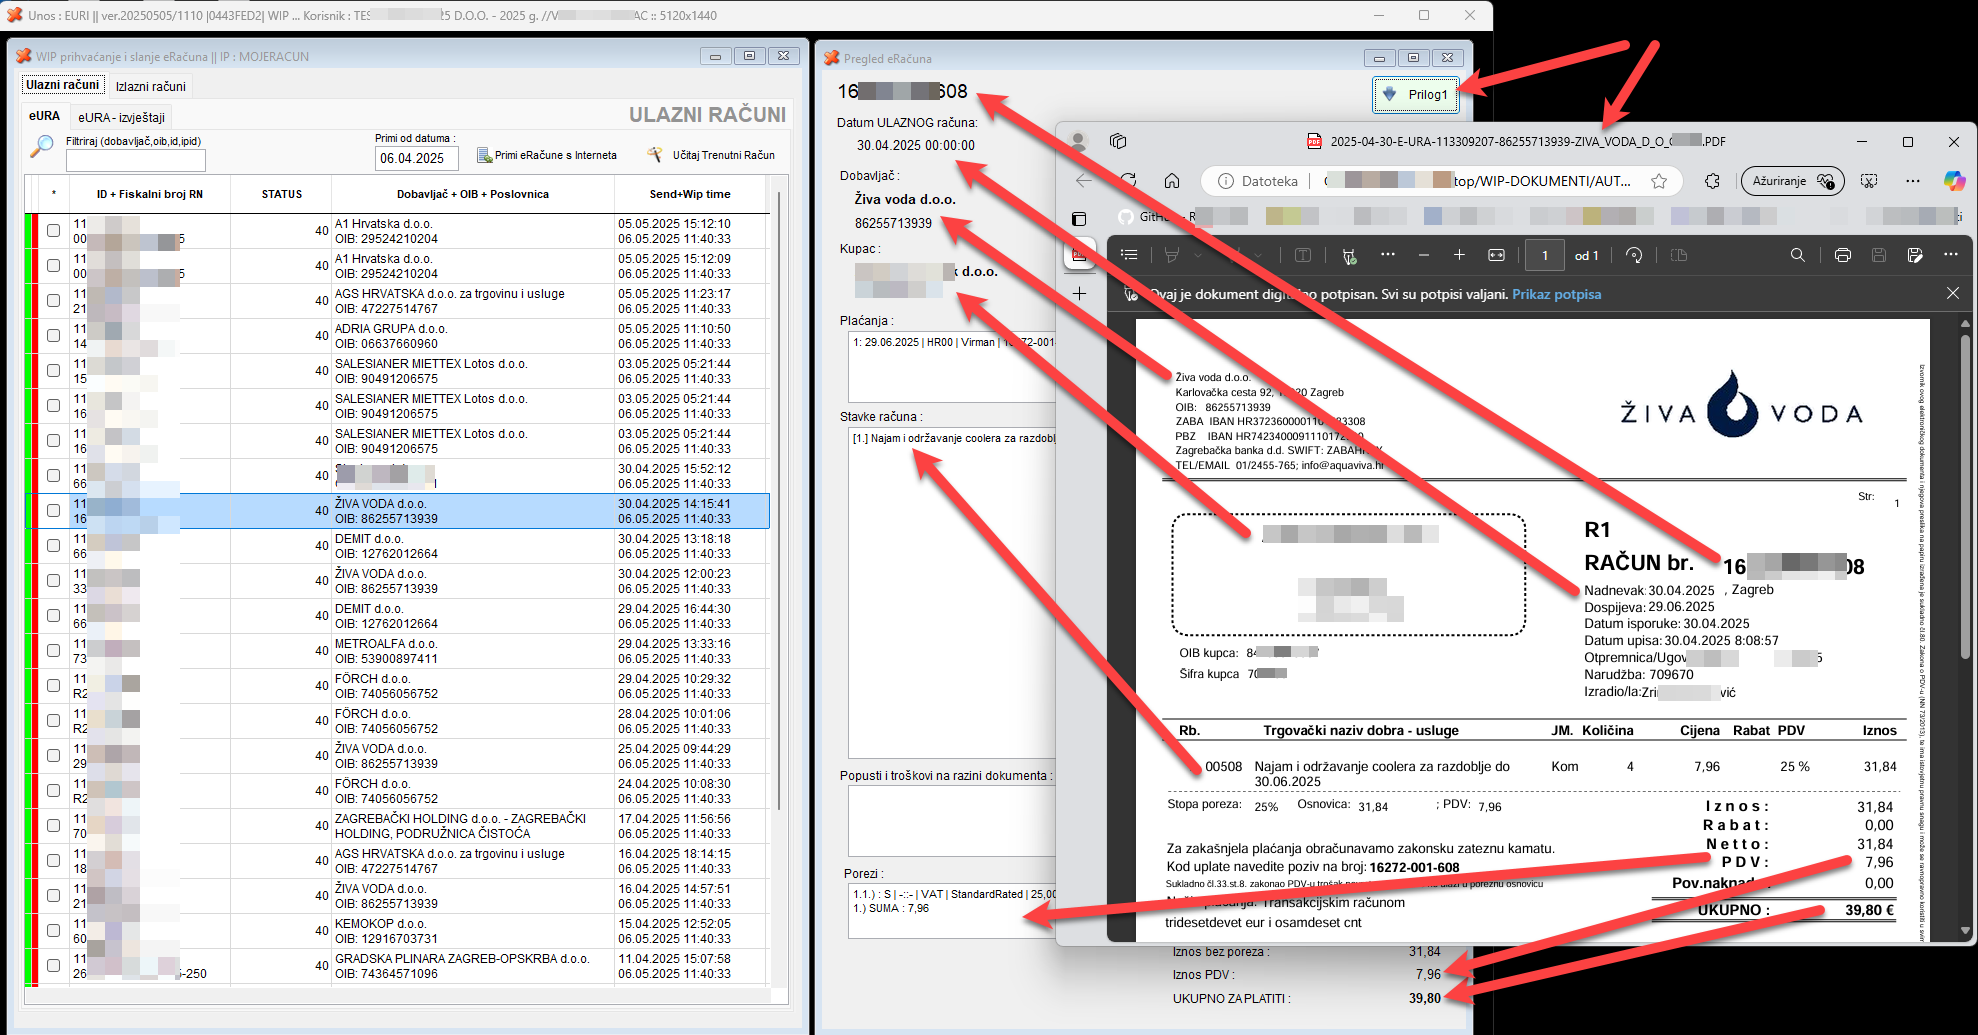Open the eURA - izvještaji tab
The width and height of the screenshot is (1978, 1035).
(121, 117)
